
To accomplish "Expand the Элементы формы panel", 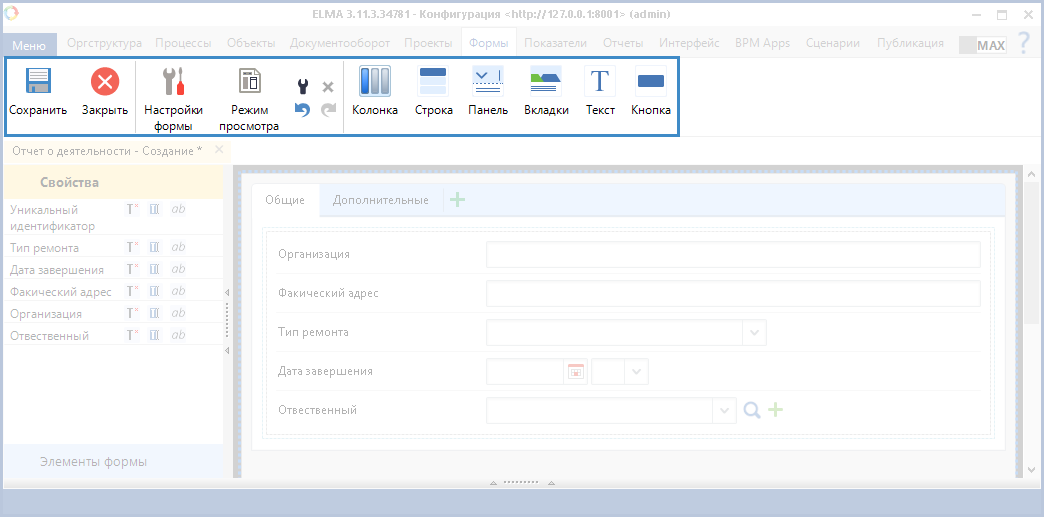I will click(x=93, y=461).
